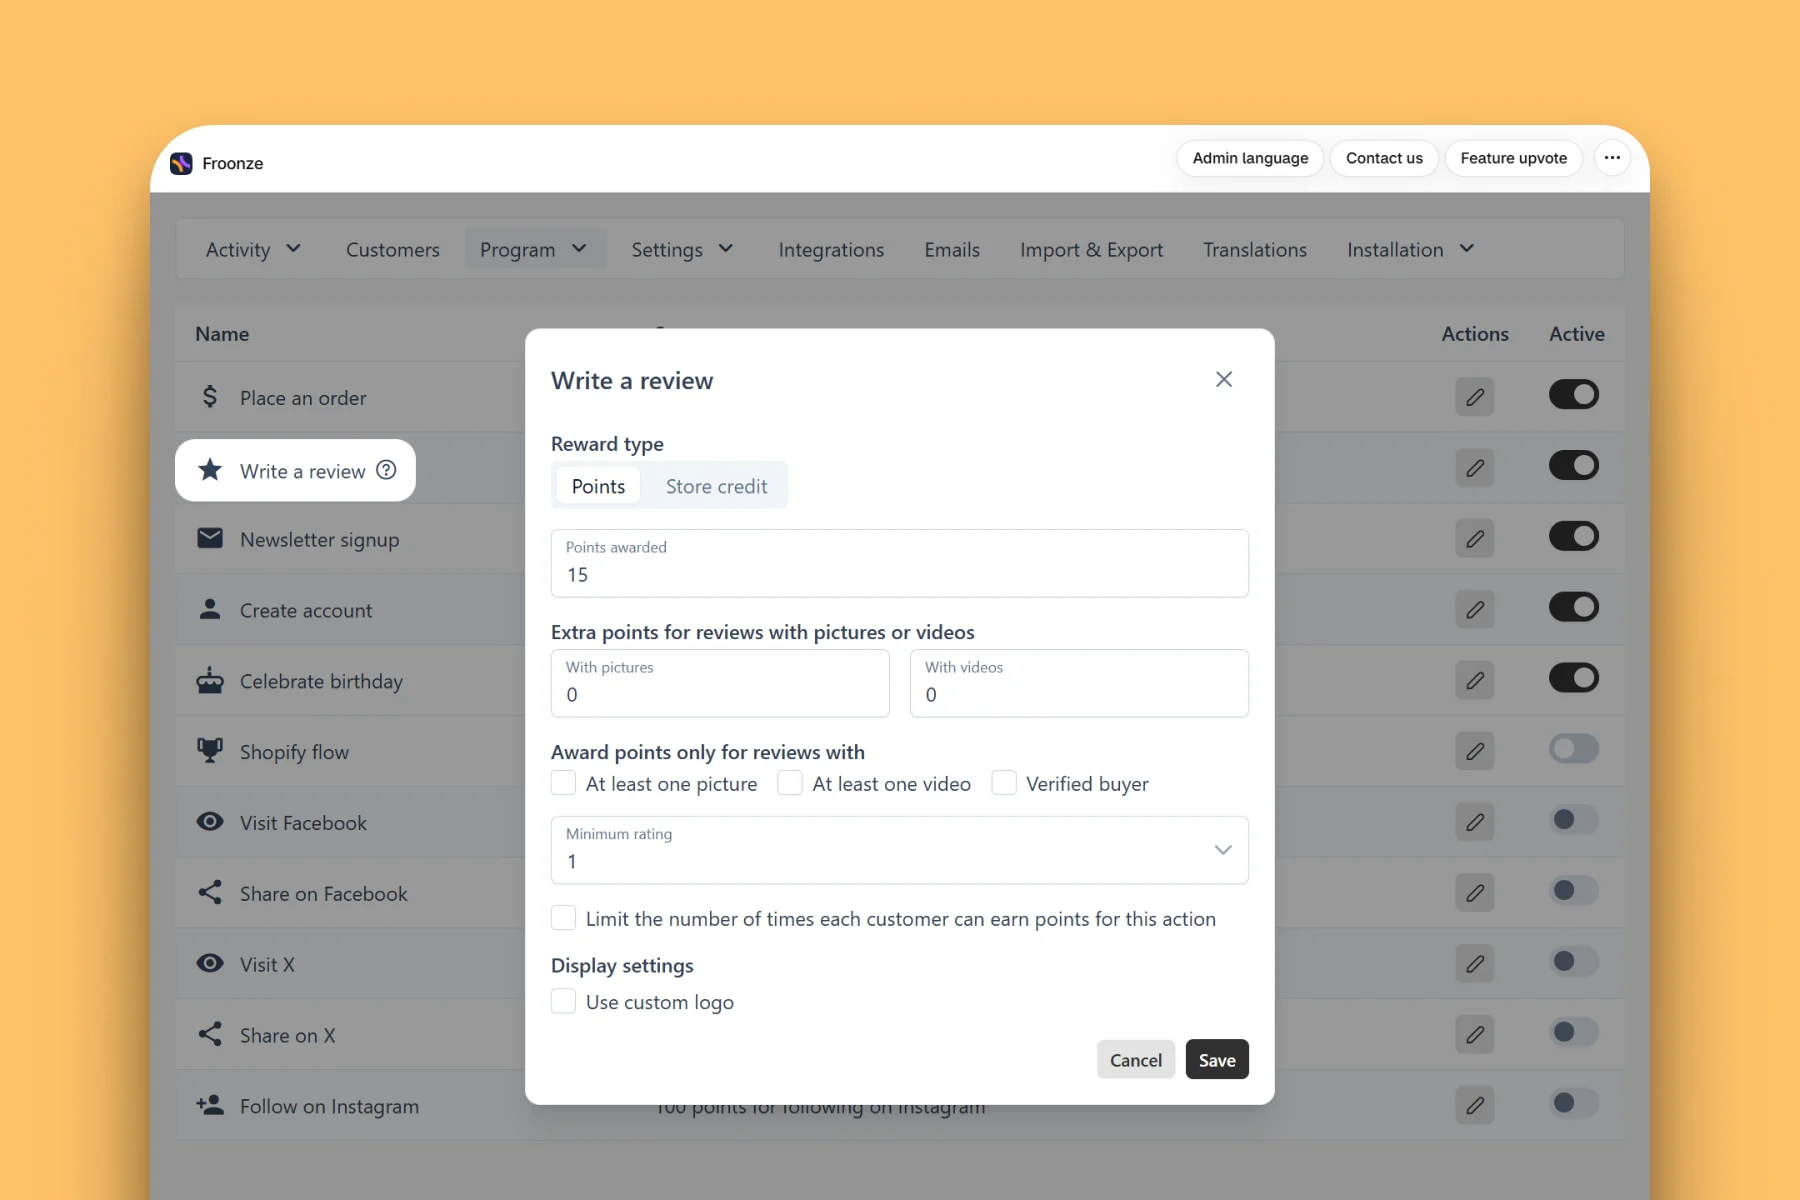
Task: Open the Emails tab
Action: [x=952, y=250]
